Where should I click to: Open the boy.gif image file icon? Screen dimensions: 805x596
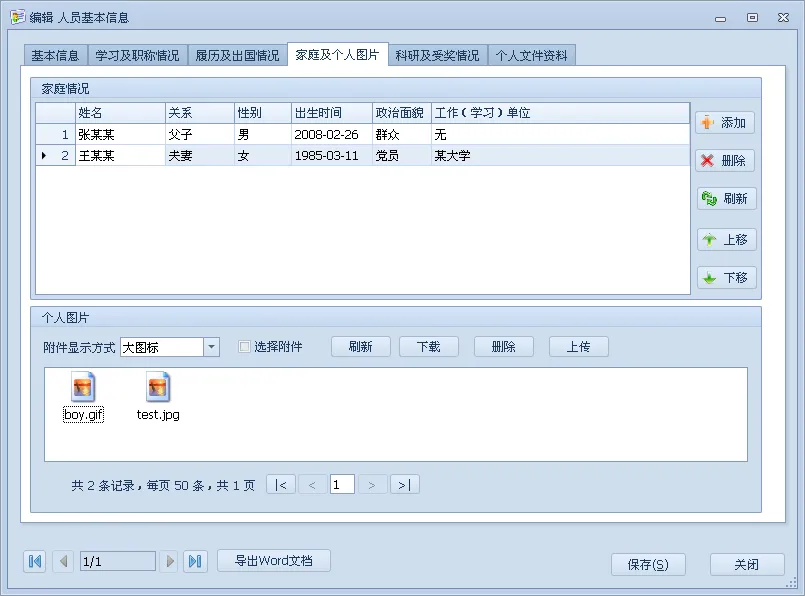tap(83, 387)
